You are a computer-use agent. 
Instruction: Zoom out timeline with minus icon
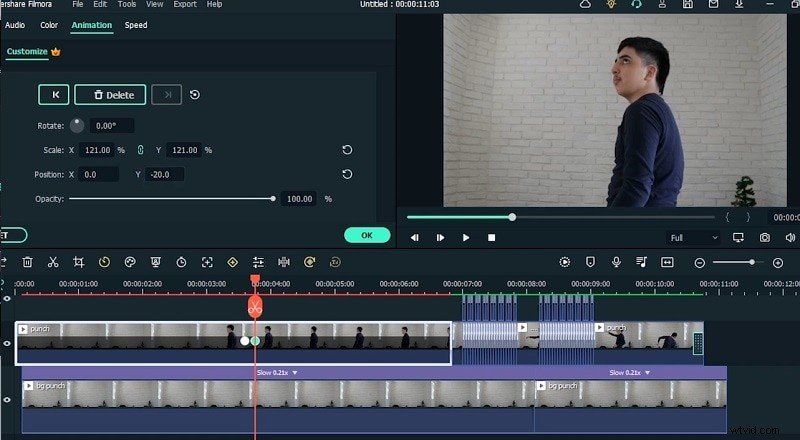pyautogui.click(x=700, y=263)
